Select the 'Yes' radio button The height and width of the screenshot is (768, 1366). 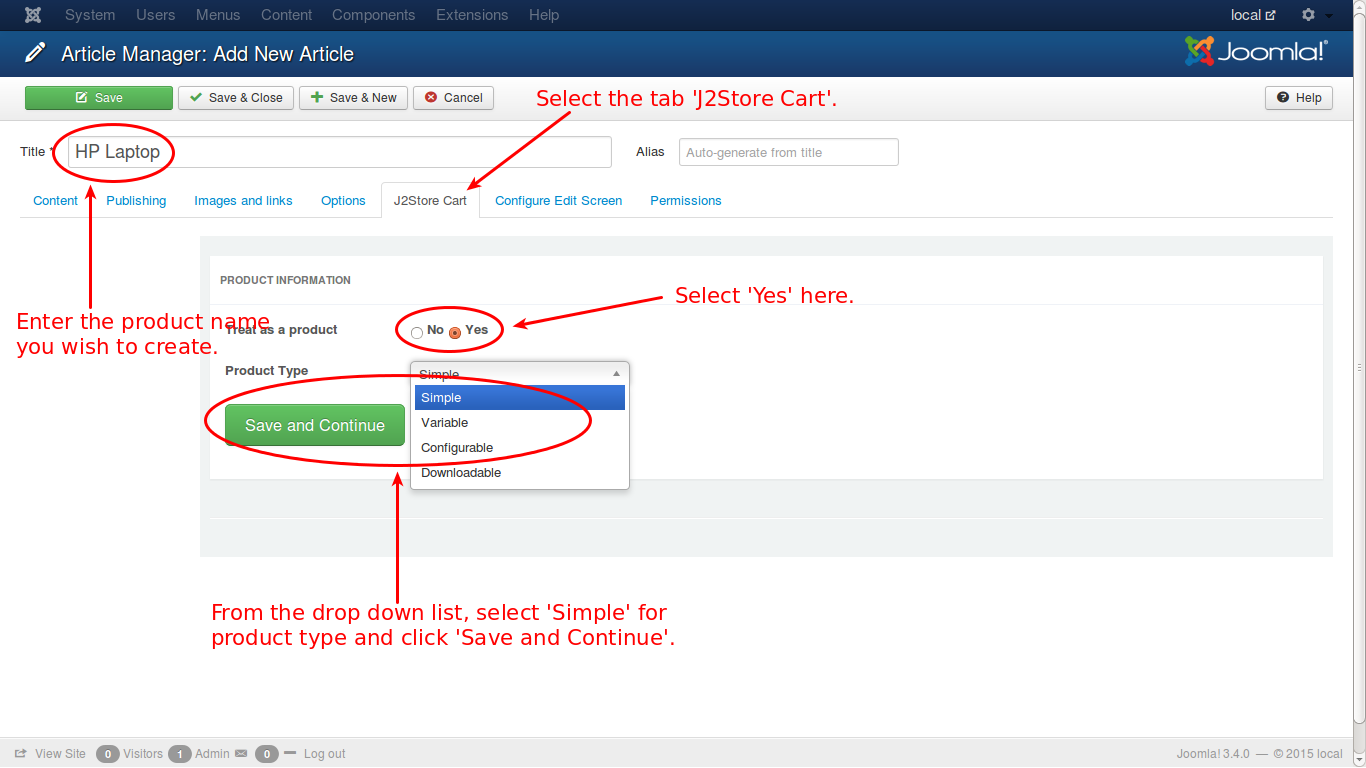pos(455,332)
